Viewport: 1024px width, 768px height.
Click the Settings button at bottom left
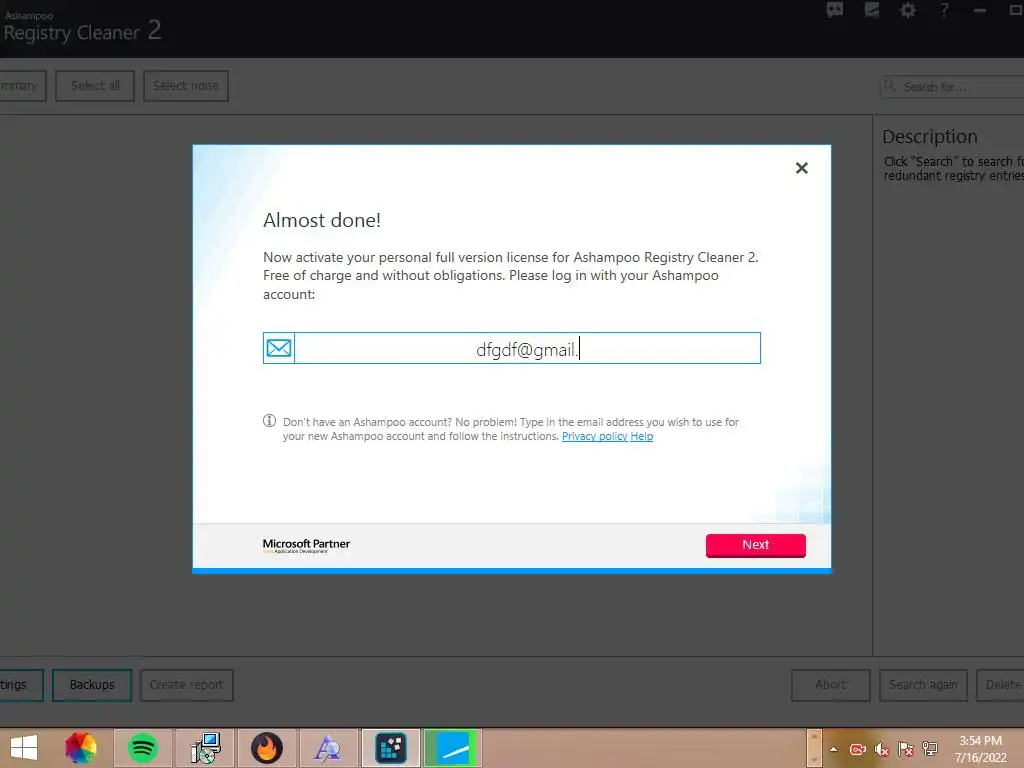pos(21,685)
